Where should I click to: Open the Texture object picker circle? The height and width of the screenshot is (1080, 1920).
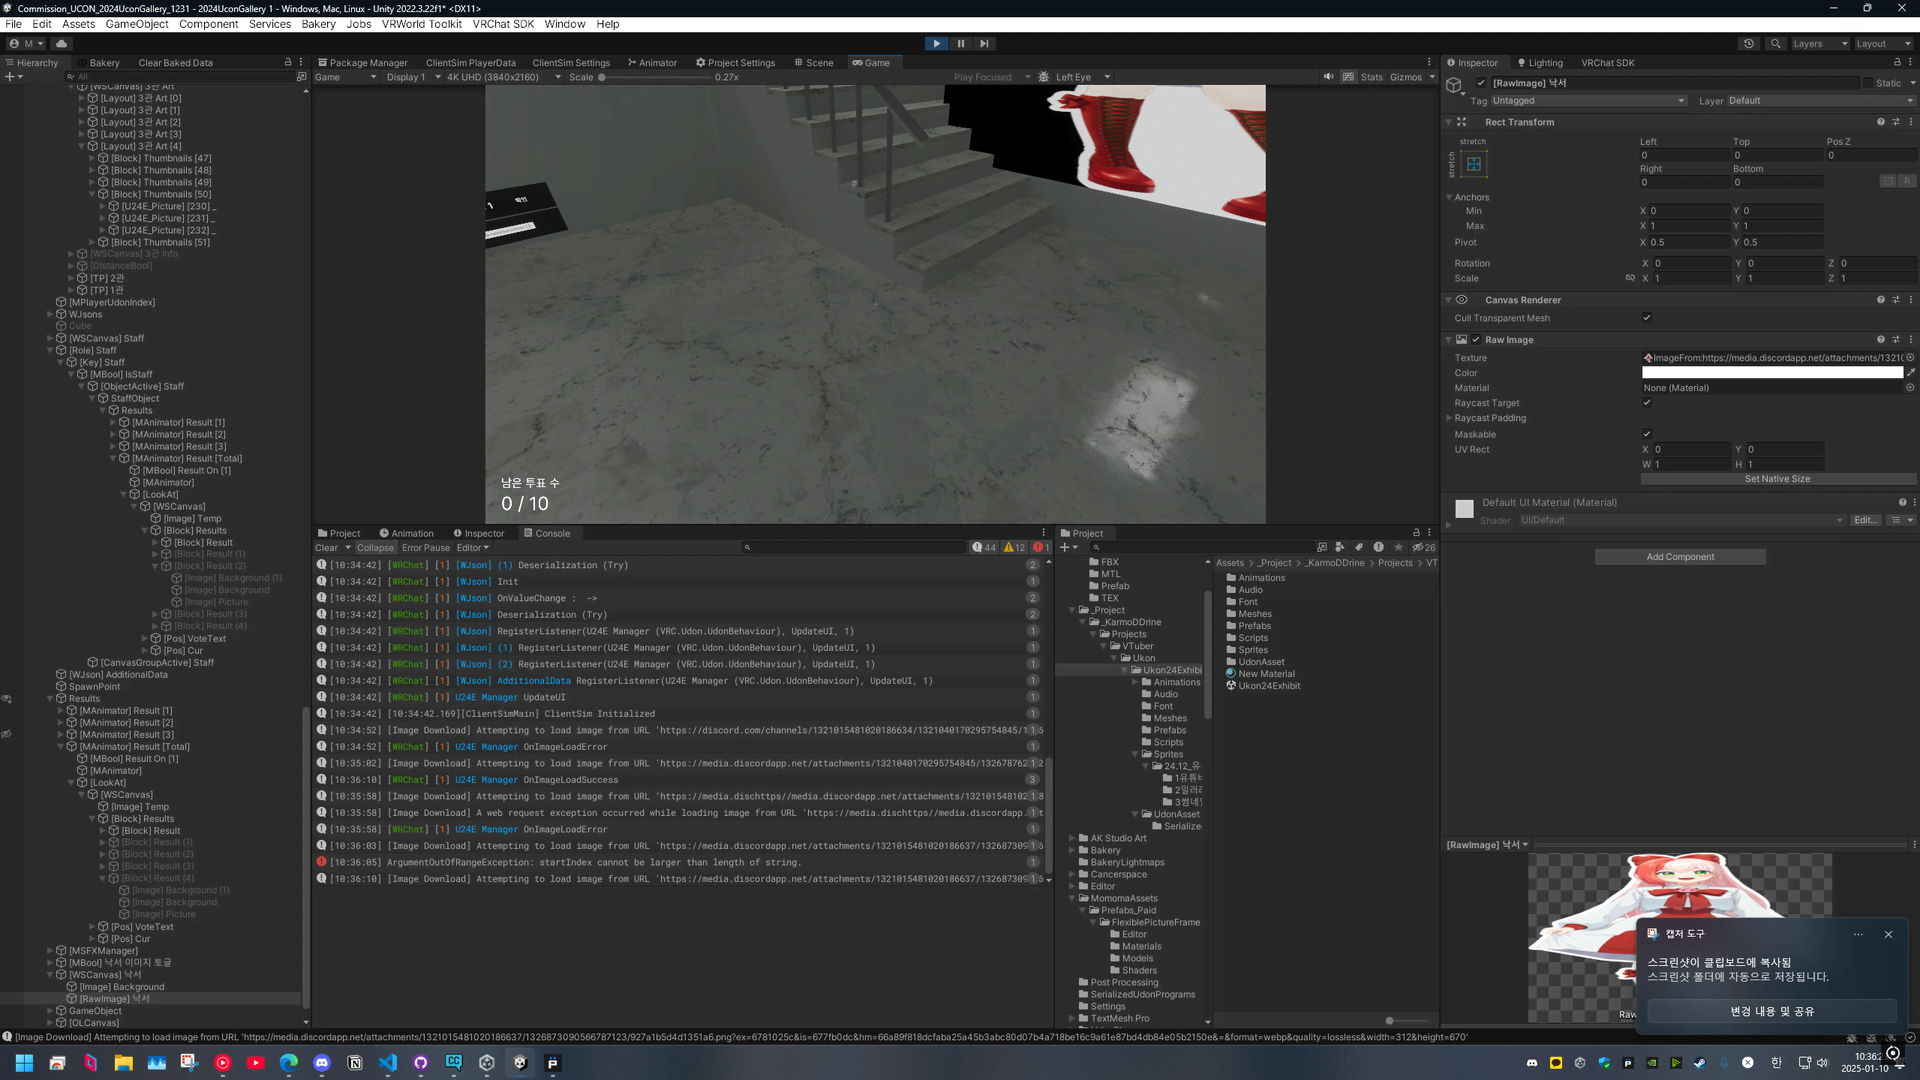point(1910,358)
